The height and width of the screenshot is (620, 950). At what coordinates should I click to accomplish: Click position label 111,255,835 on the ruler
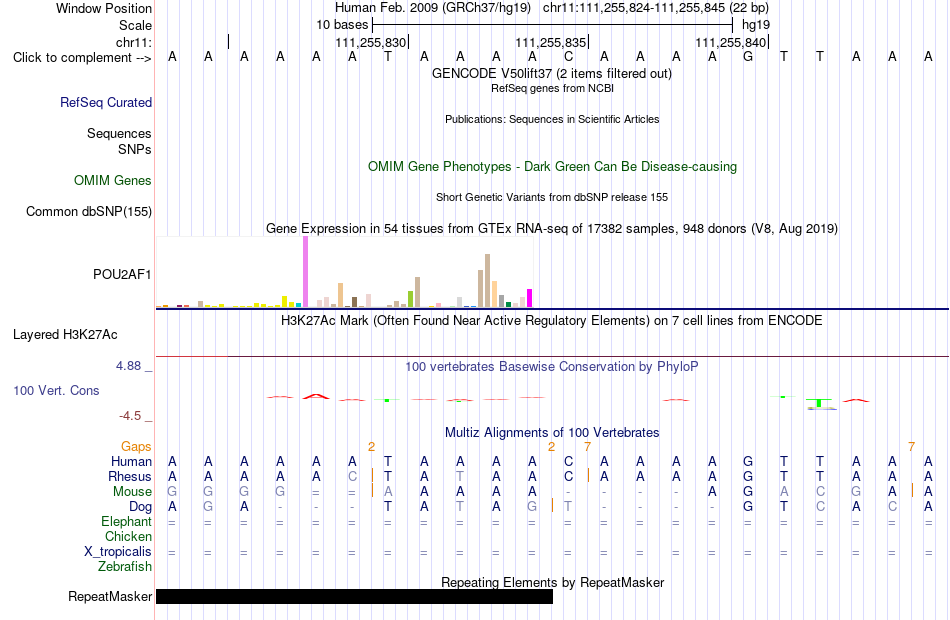551,42
